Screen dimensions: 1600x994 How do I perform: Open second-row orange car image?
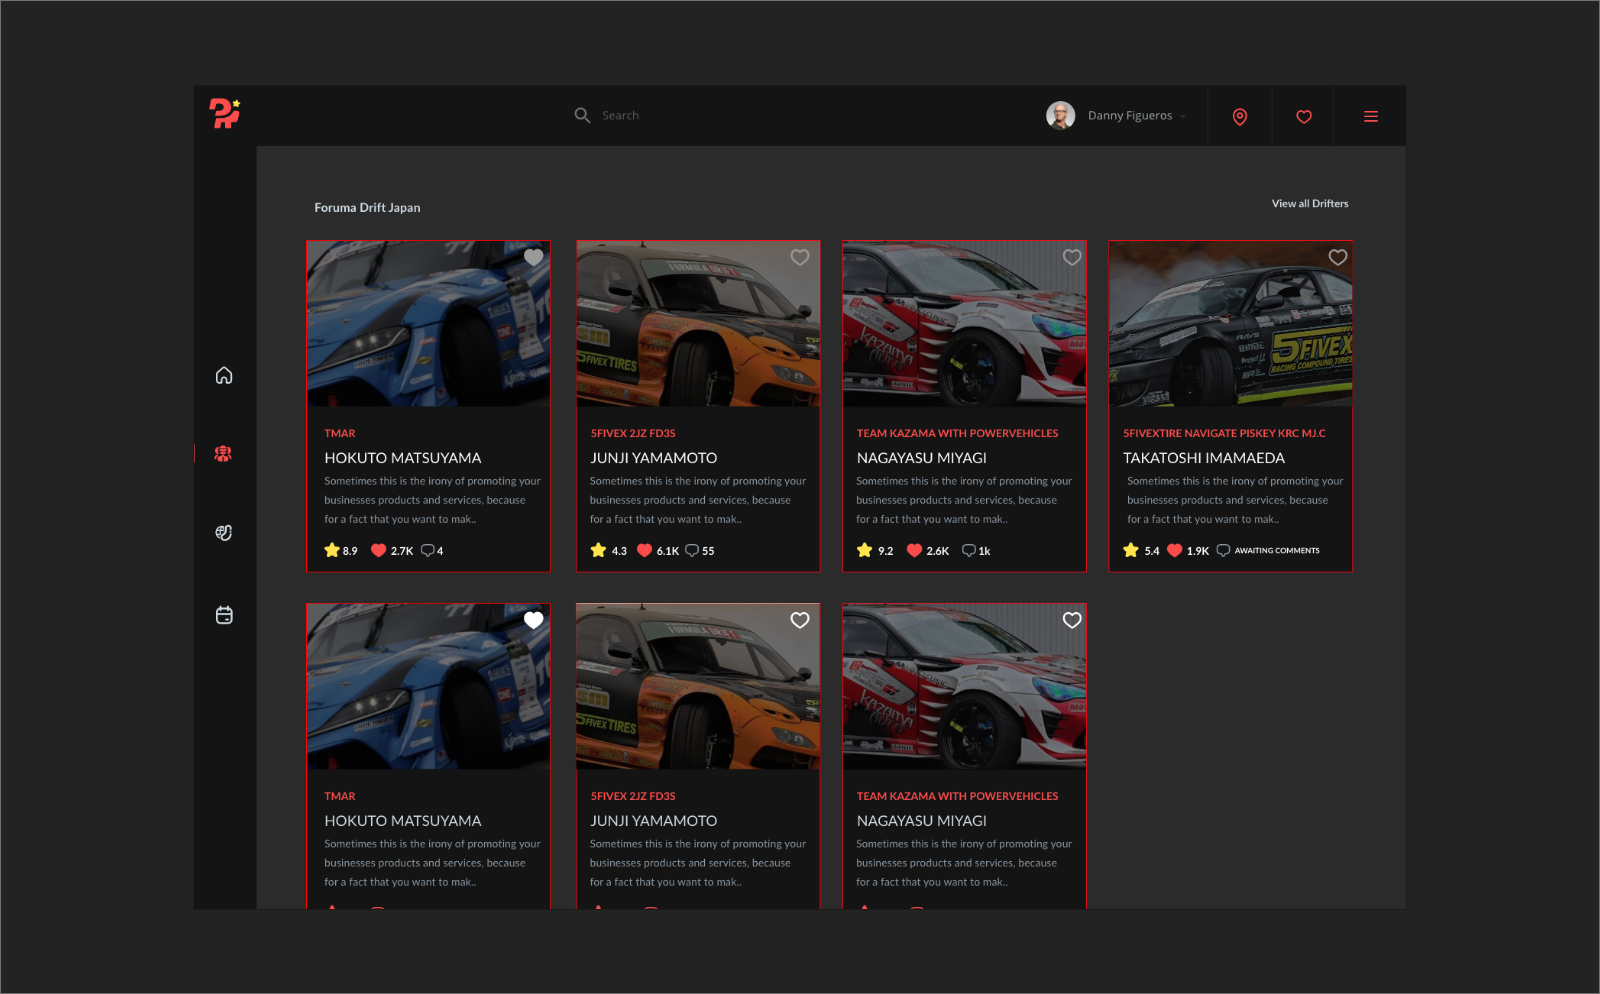pyautogui.click(x=698, y=687)
